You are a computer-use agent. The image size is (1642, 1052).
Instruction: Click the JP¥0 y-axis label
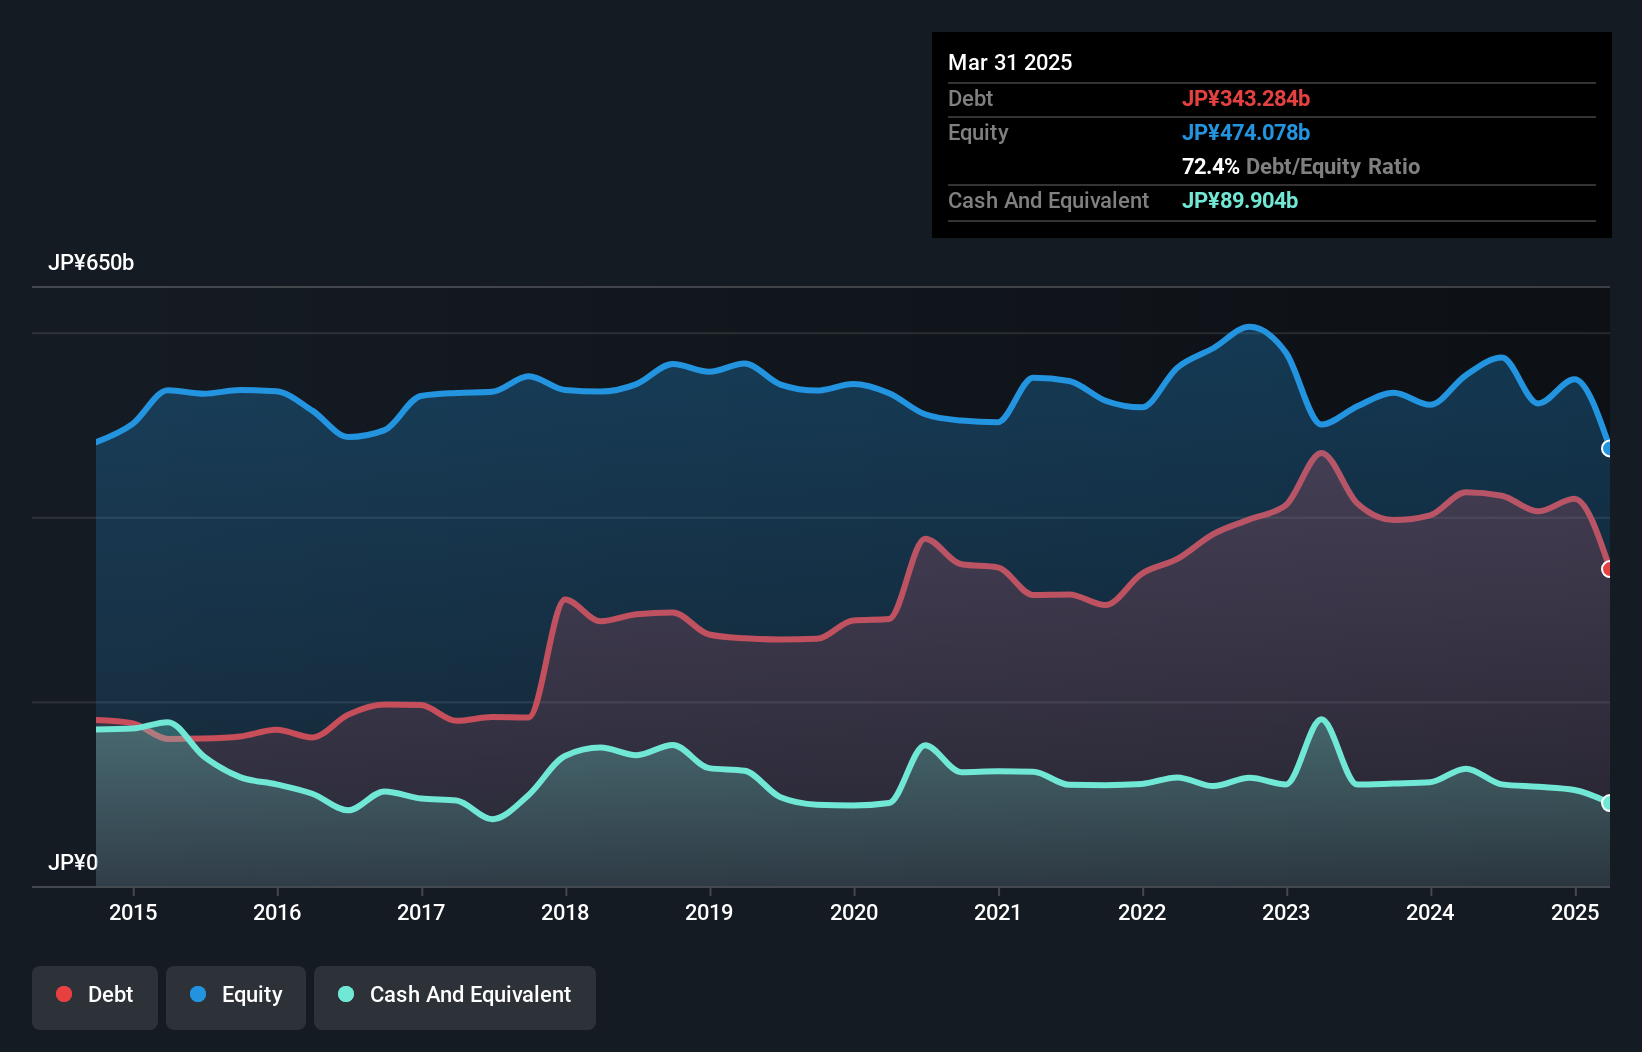(x=73, y=863)
